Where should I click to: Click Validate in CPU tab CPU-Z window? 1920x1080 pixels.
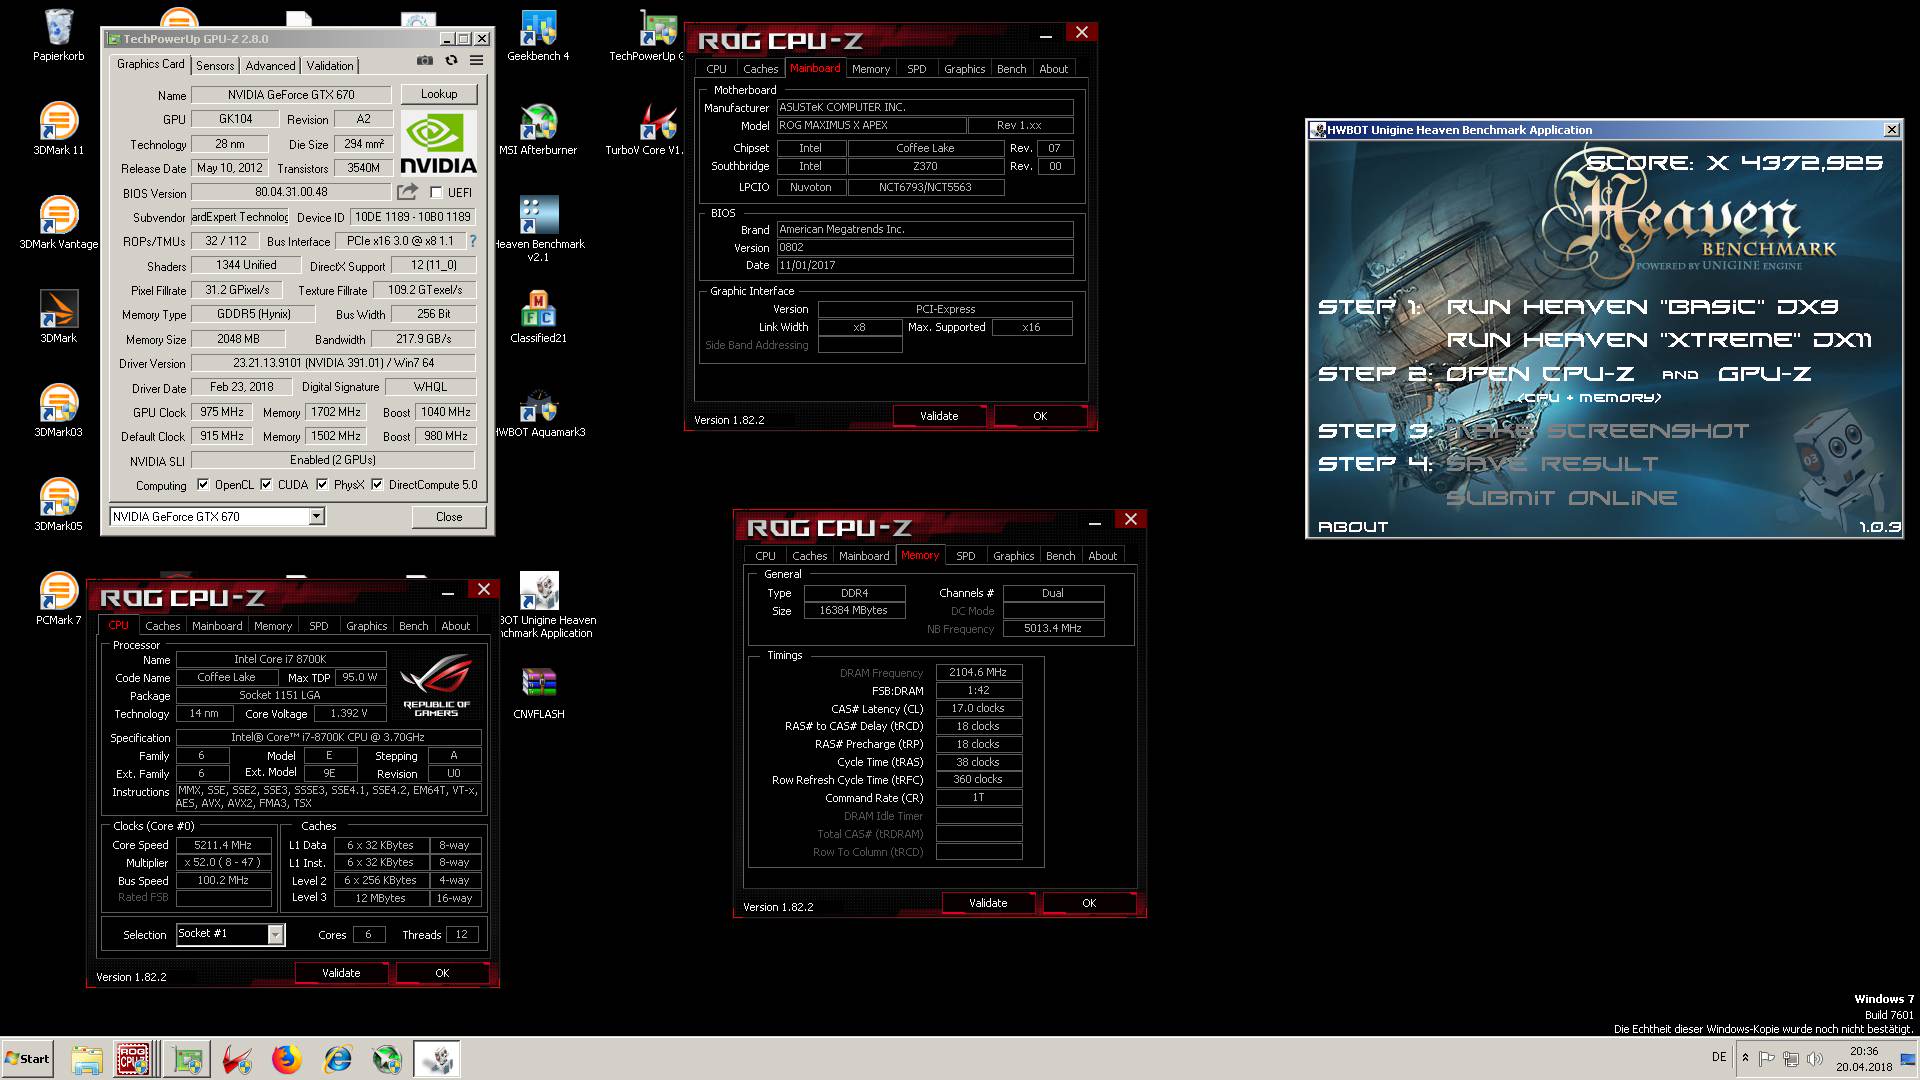pyautogui.click(x=341, y=973)
